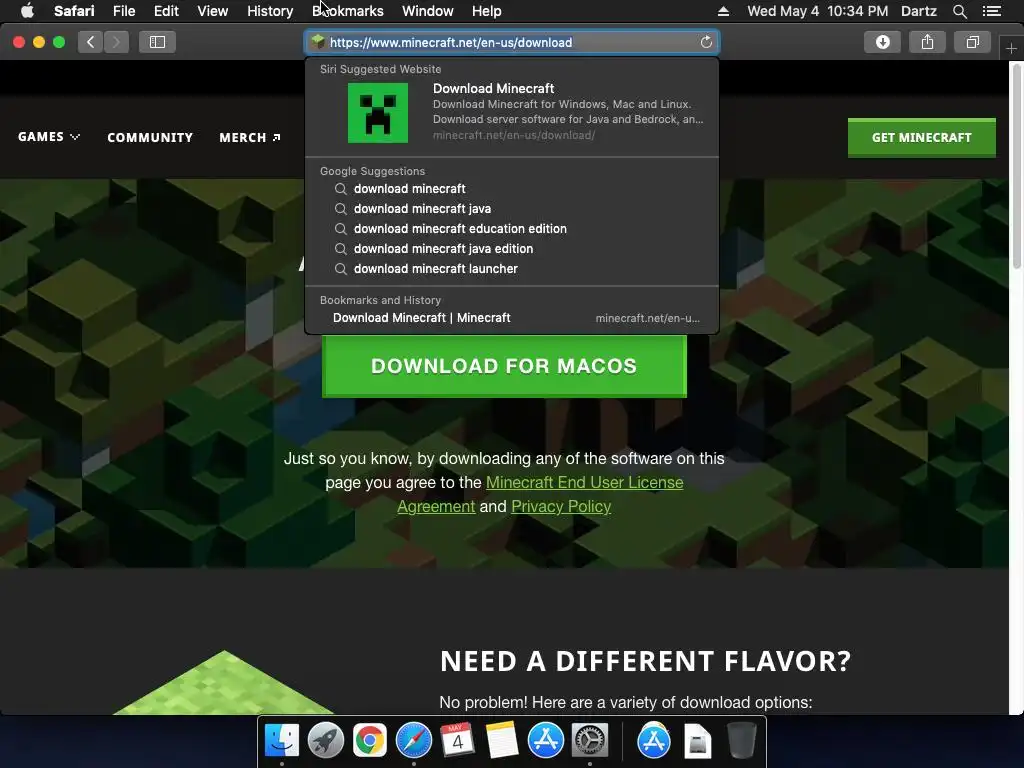Image resolution: width=1024 pixels, height=768 pixels.
Task: Go forward with the Safari forward arrow
Action: coord(116,42)
